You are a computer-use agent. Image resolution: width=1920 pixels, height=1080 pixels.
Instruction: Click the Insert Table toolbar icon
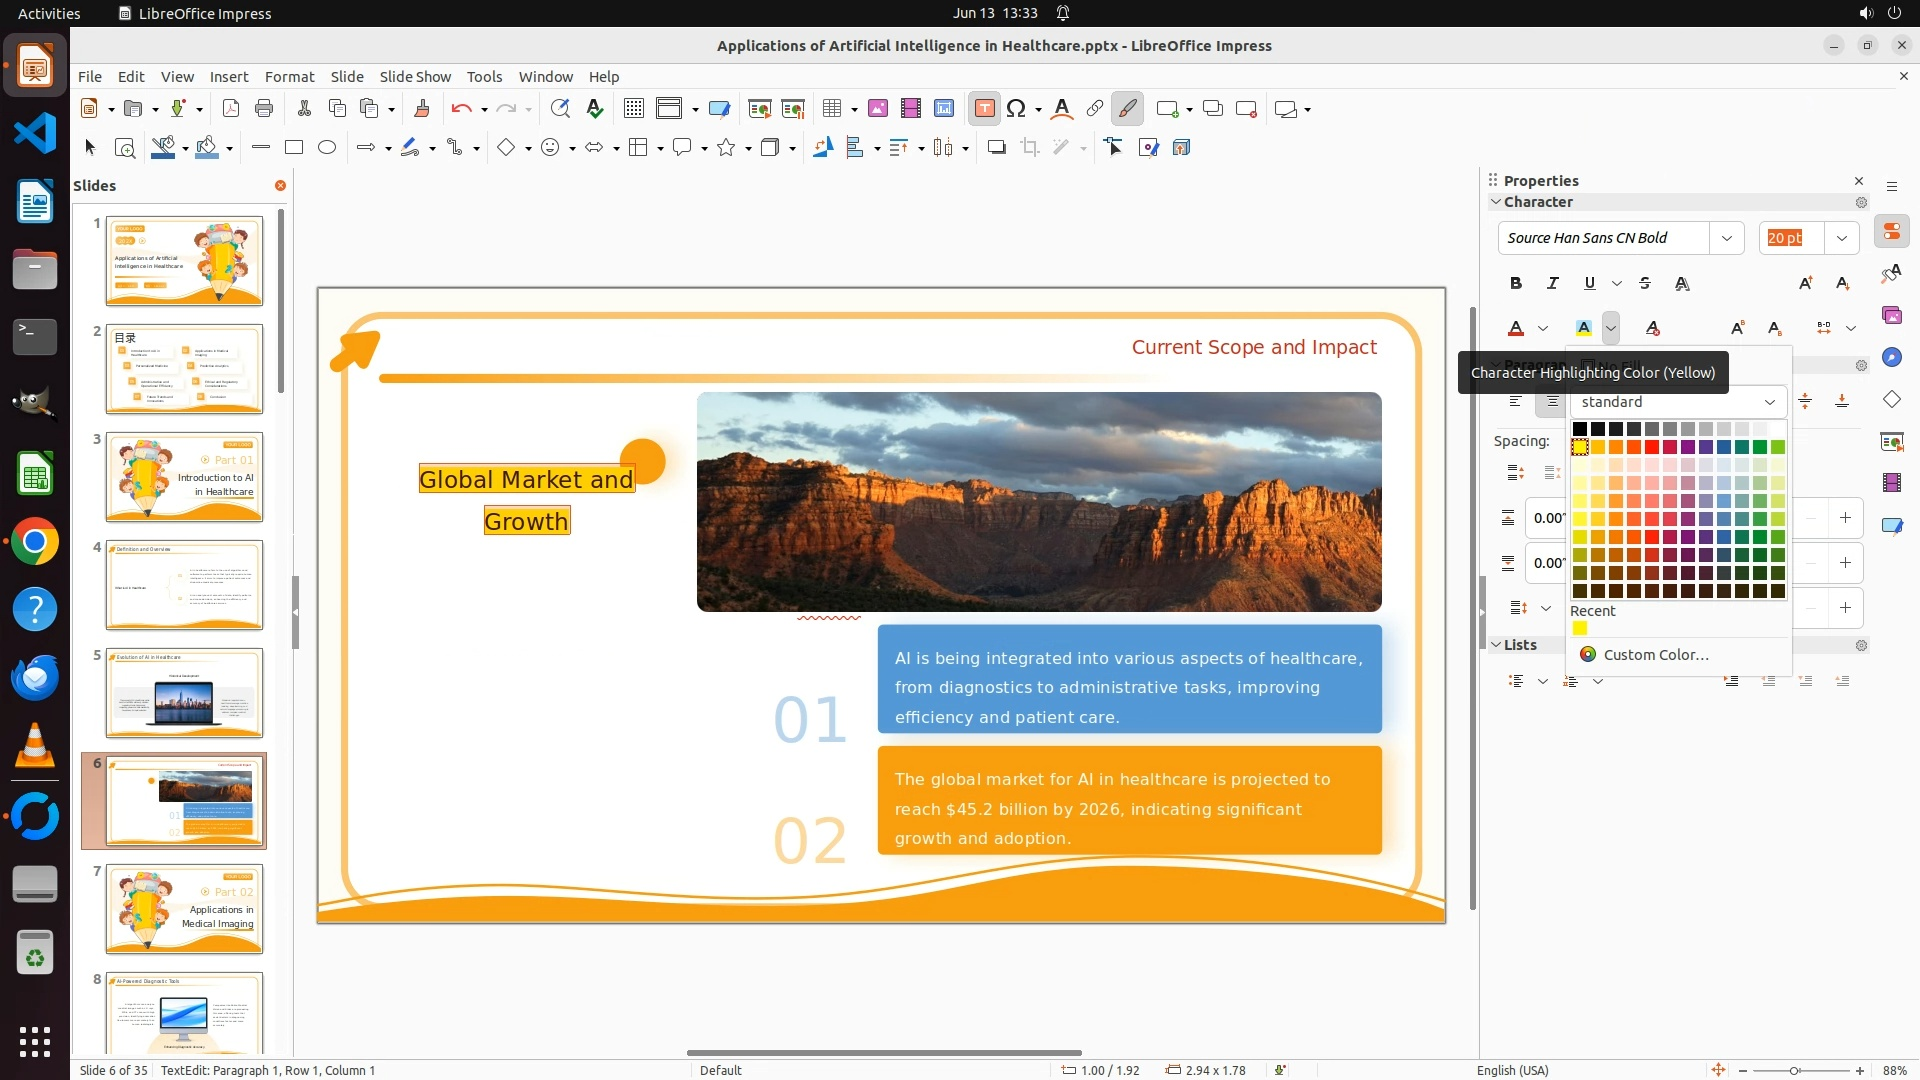tap(831, 109)
